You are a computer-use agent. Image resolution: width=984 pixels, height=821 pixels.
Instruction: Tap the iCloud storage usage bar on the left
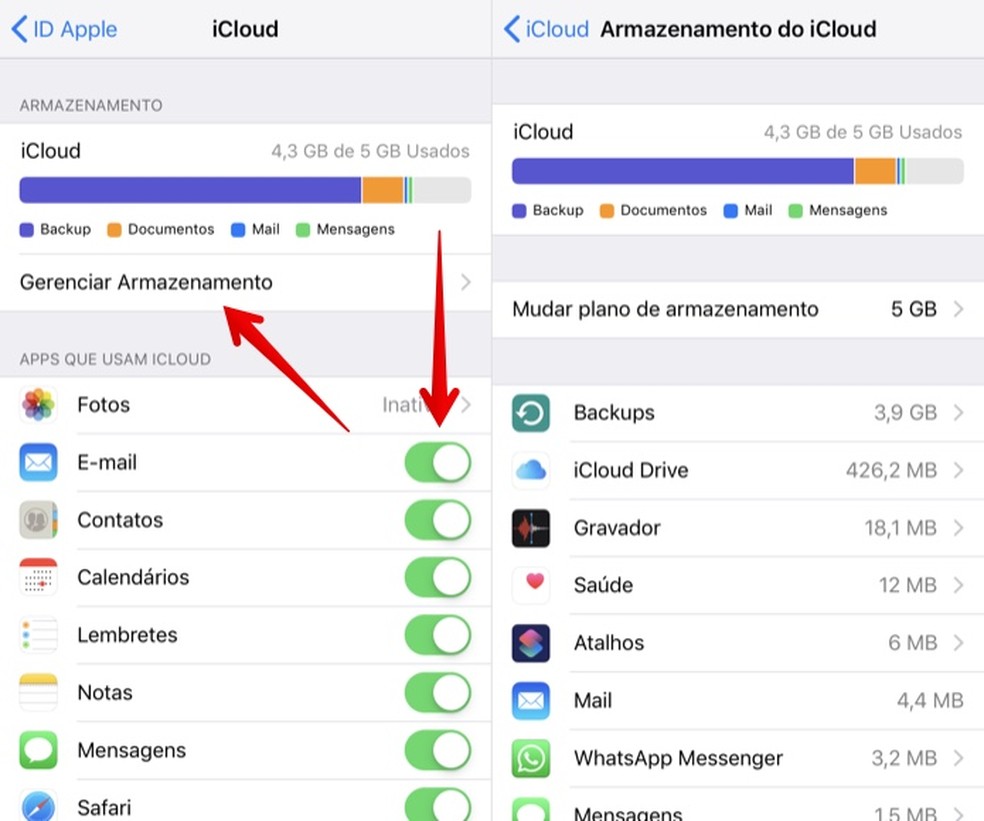click(x=245, y=190)
